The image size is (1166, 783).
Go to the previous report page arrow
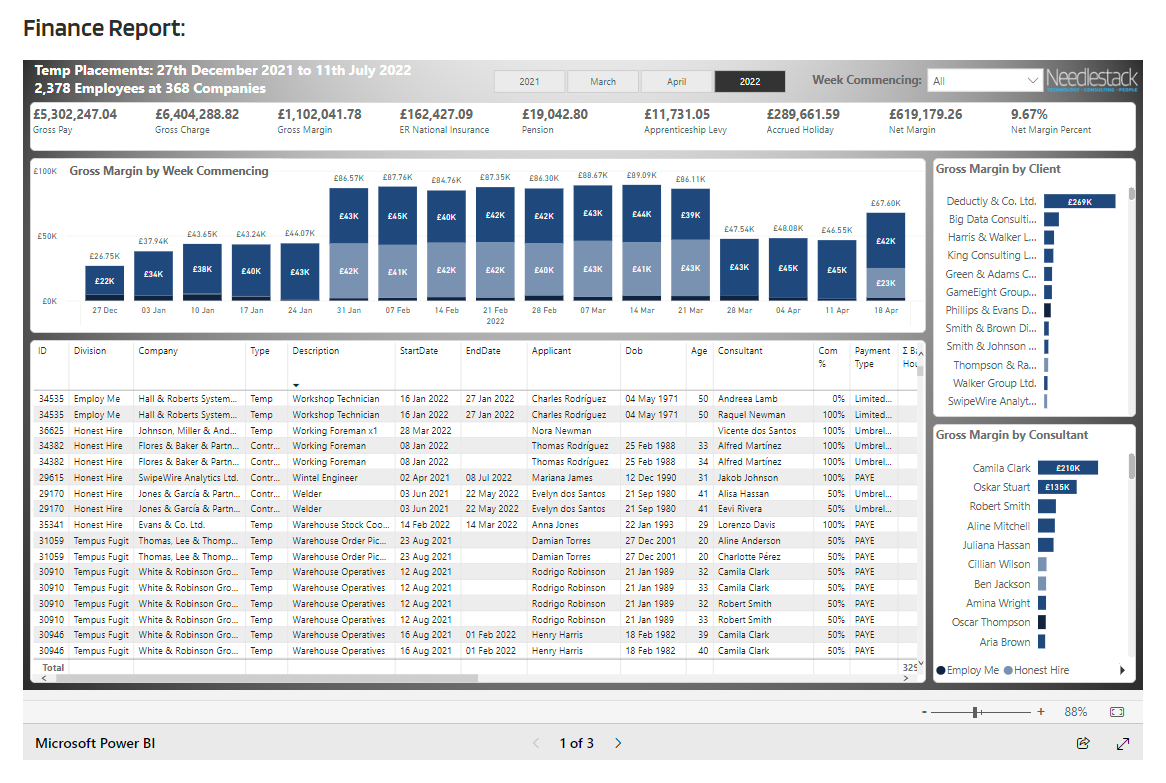point(536,743)
